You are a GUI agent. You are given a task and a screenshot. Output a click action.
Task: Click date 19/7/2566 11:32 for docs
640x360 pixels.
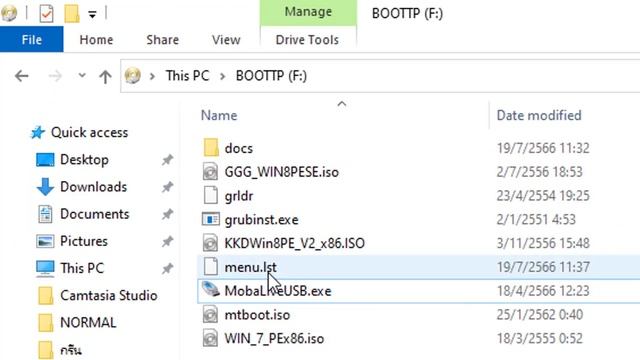543,148
